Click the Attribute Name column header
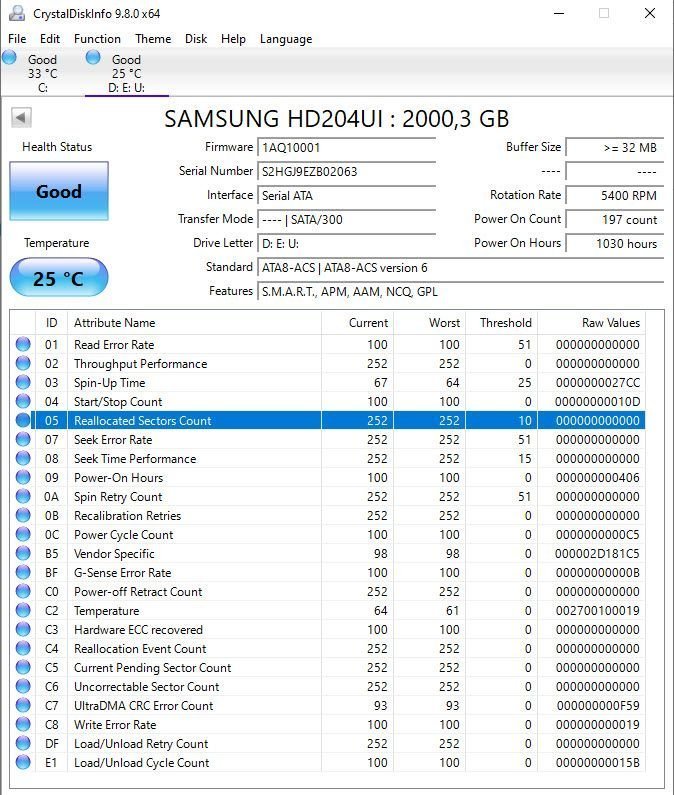 [194, 323]
